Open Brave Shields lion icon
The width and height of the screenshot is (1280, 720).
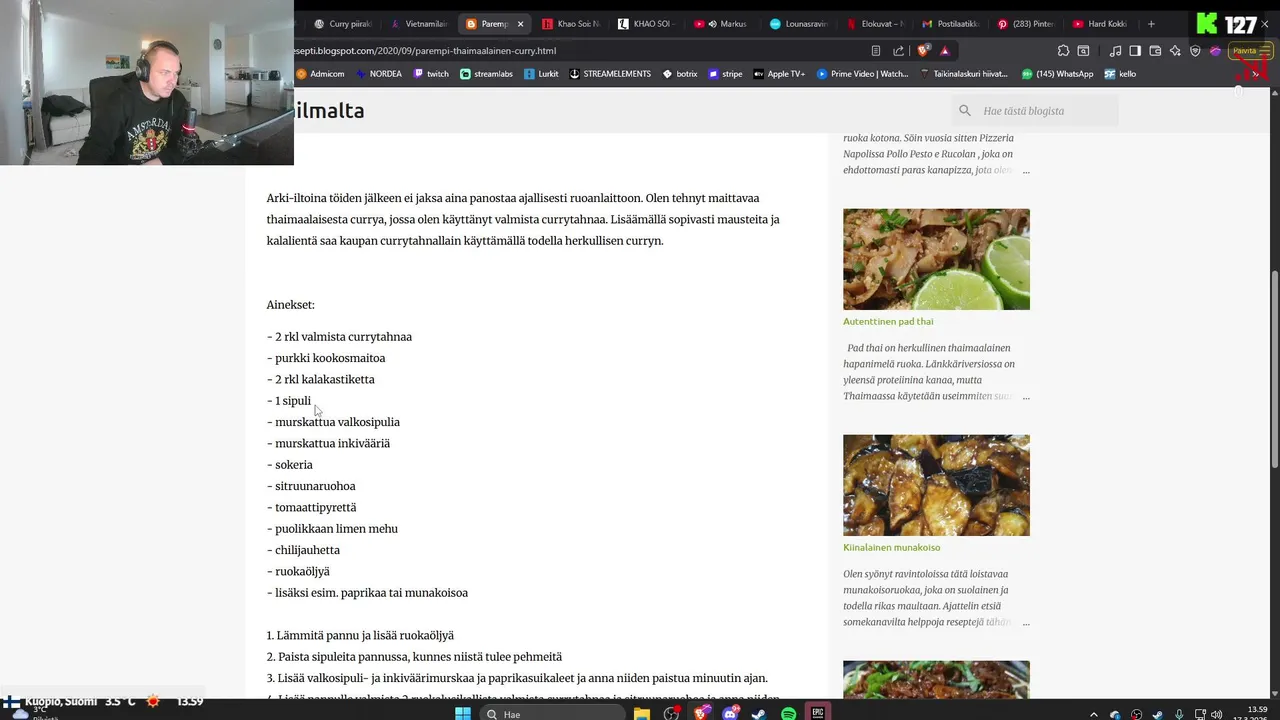924,50
